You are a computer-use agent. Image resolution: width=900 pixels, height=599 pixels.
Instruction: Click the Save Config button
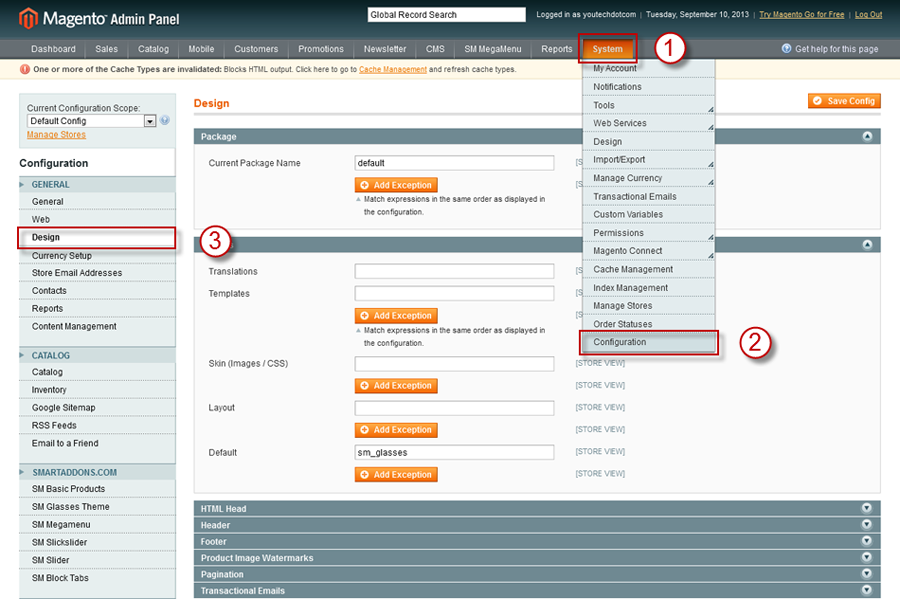[x=844, y=101]
